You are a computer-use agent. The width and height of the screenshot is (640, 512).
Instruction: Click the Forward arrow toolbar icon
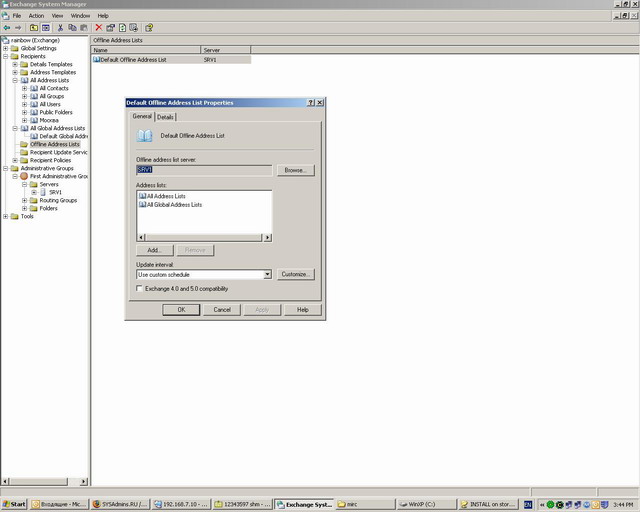18,28
